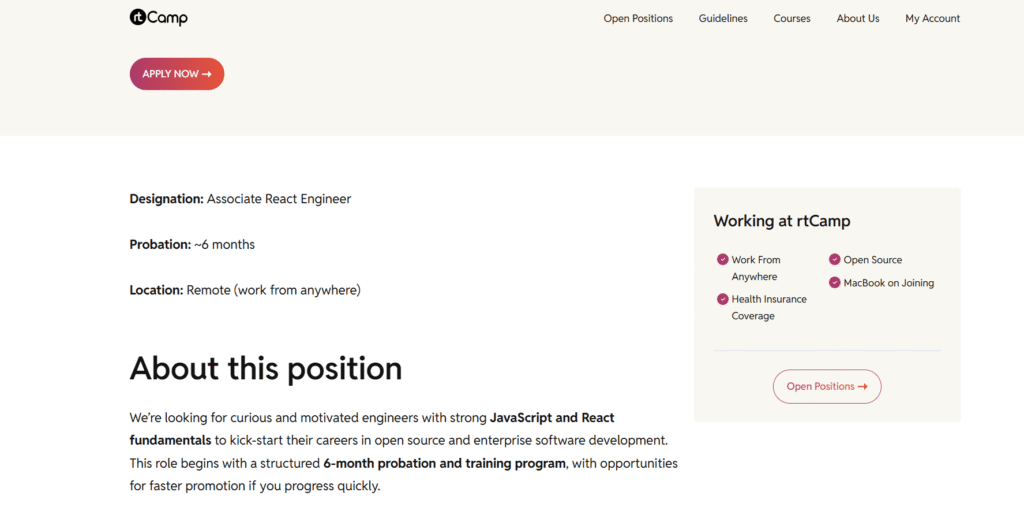Click the outlined Open Positions button in the sidebar
Viewport: 1024px width, 522px height.
827,386
